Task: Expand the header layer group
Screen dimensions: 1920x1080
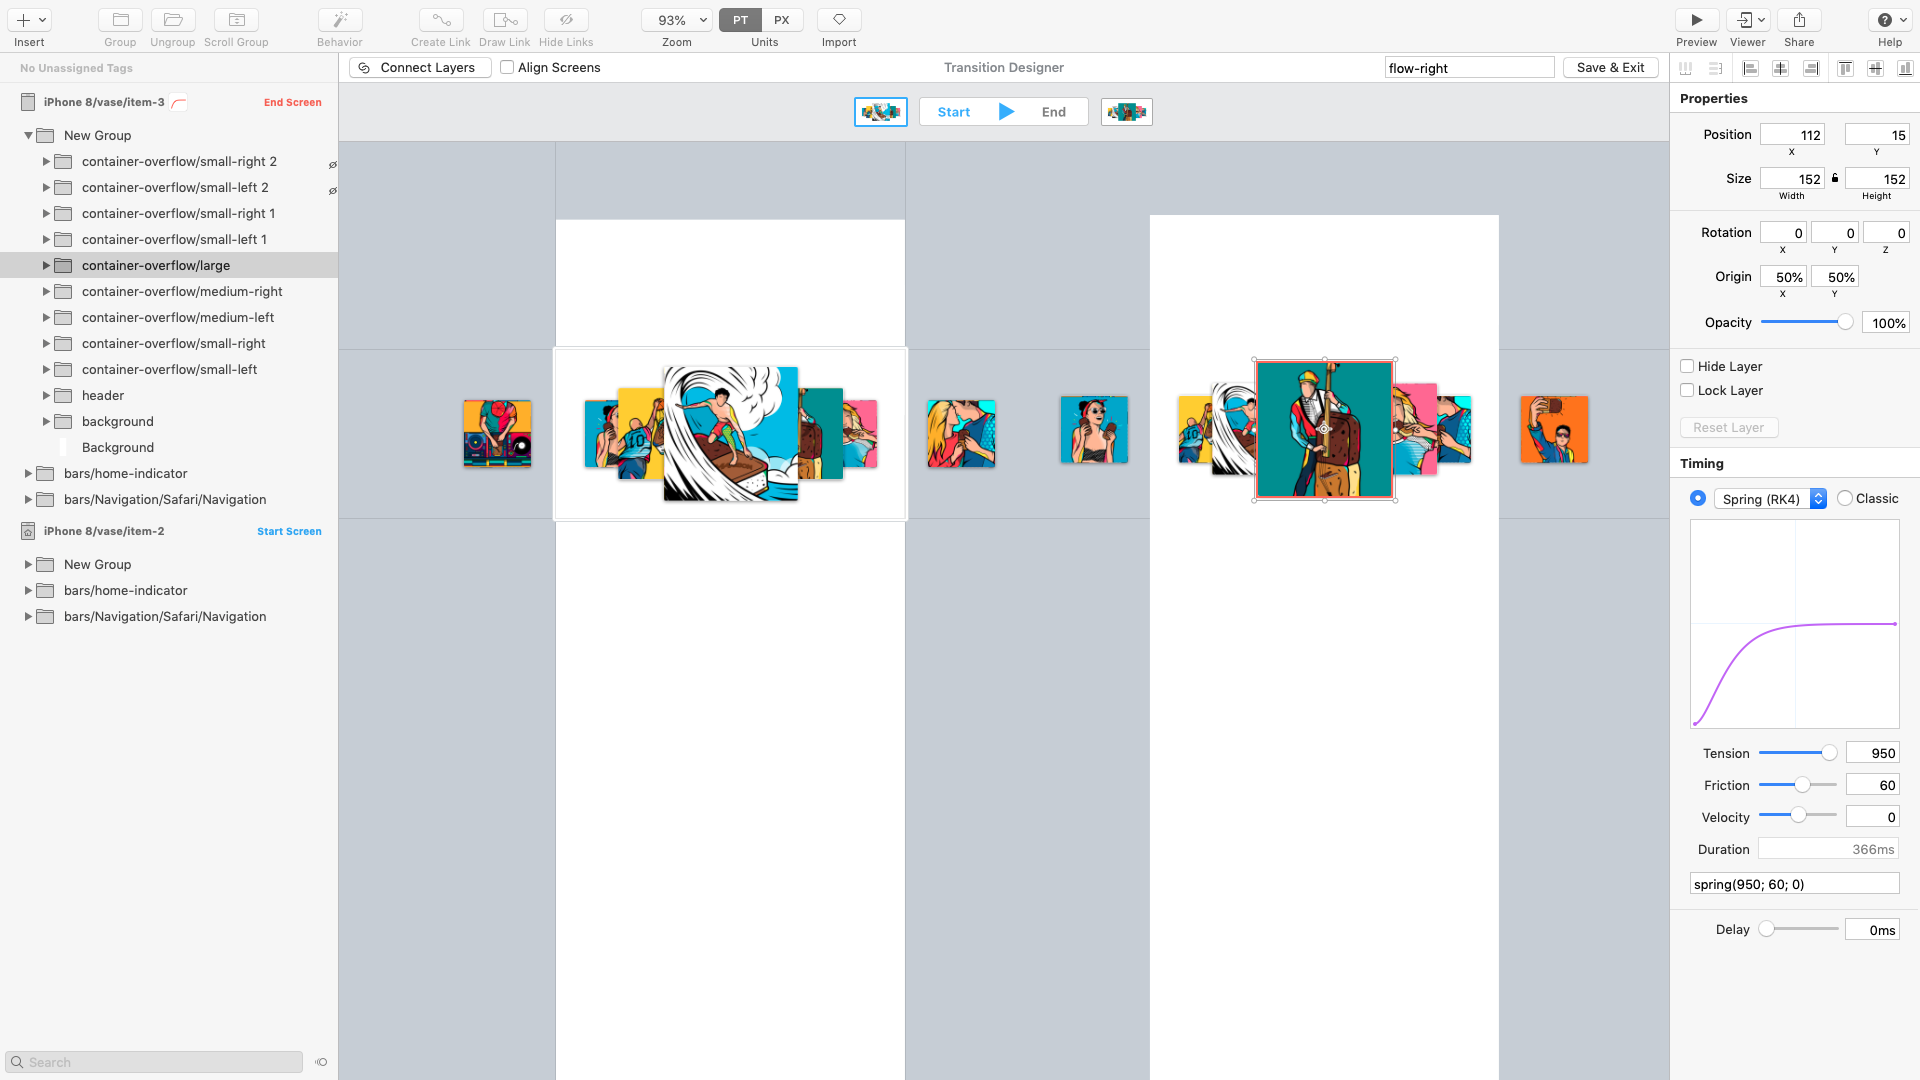Action: pos(46,395)
